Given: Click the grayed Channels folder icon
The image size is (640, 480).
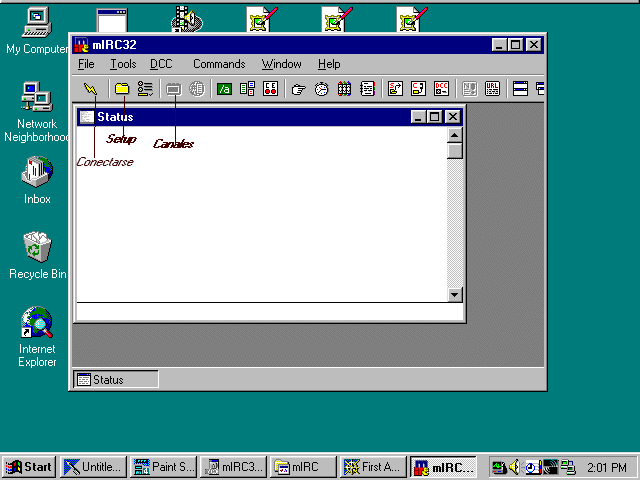Looking at the screenshot, I should click(173, 89).
